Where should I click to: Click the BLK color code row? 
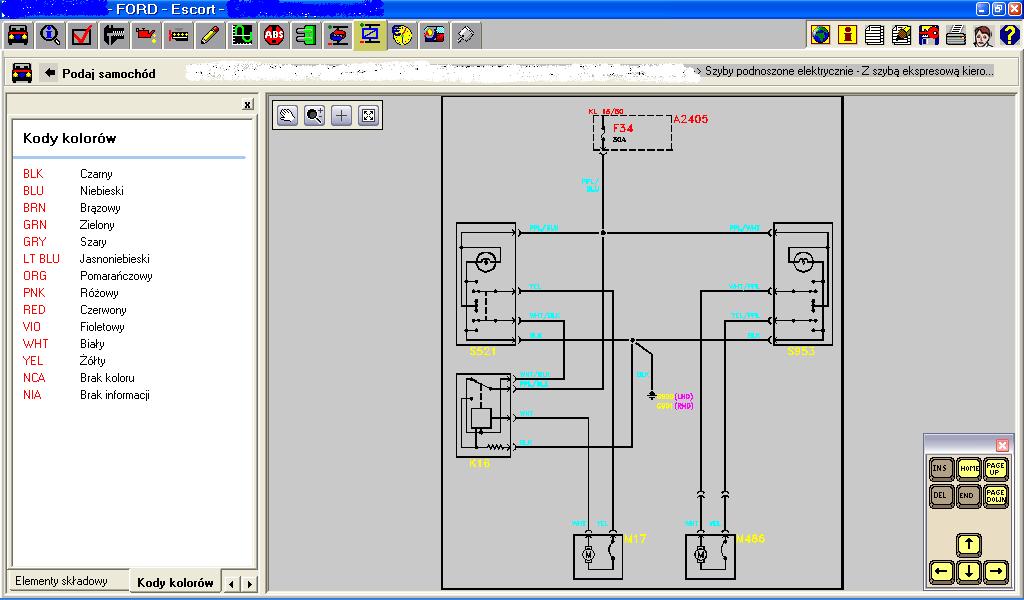[68, 174]
